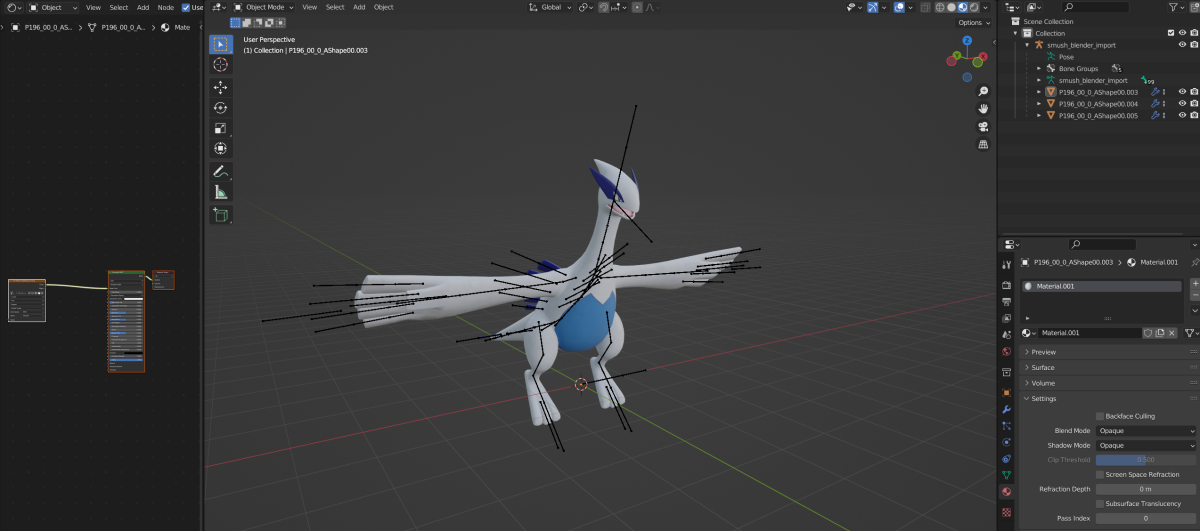Image resolution: width=1200 pixels, height=531 pixels.
Task: Select the Measure tool
Action: [x=220, y=192]
